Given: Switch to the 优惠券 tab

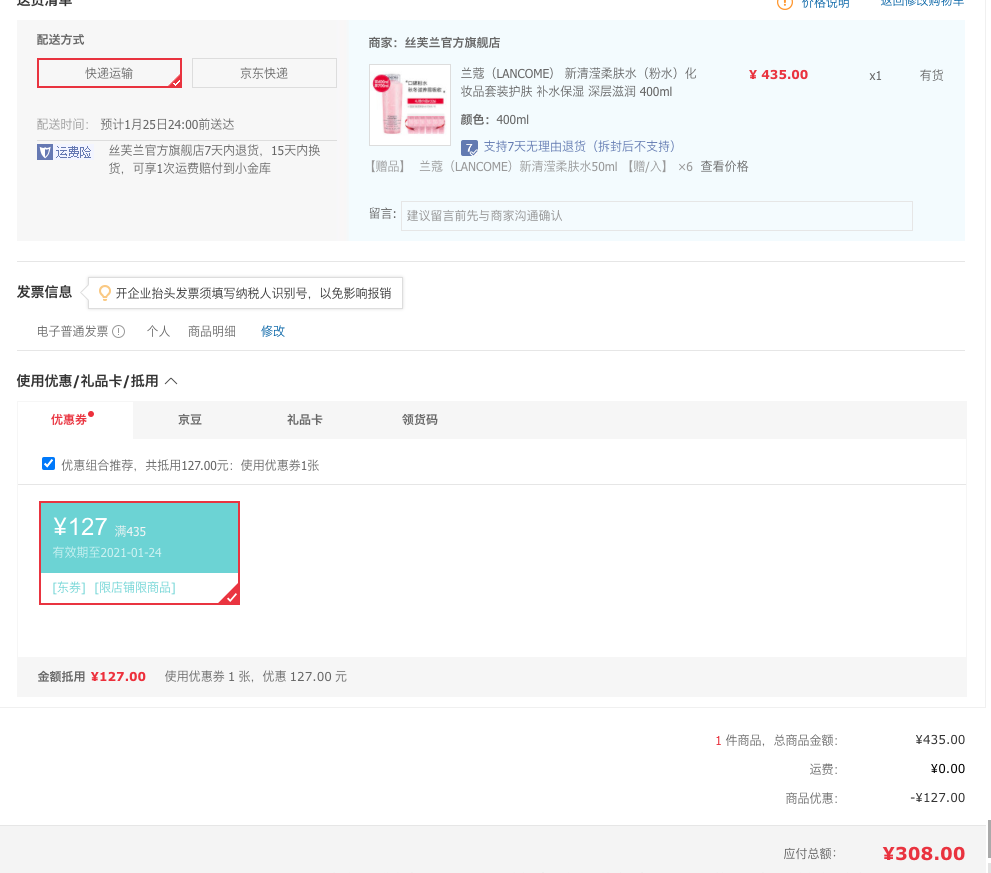Looking at the screenshot, I should pyautogui.click(x=69, y=420).
